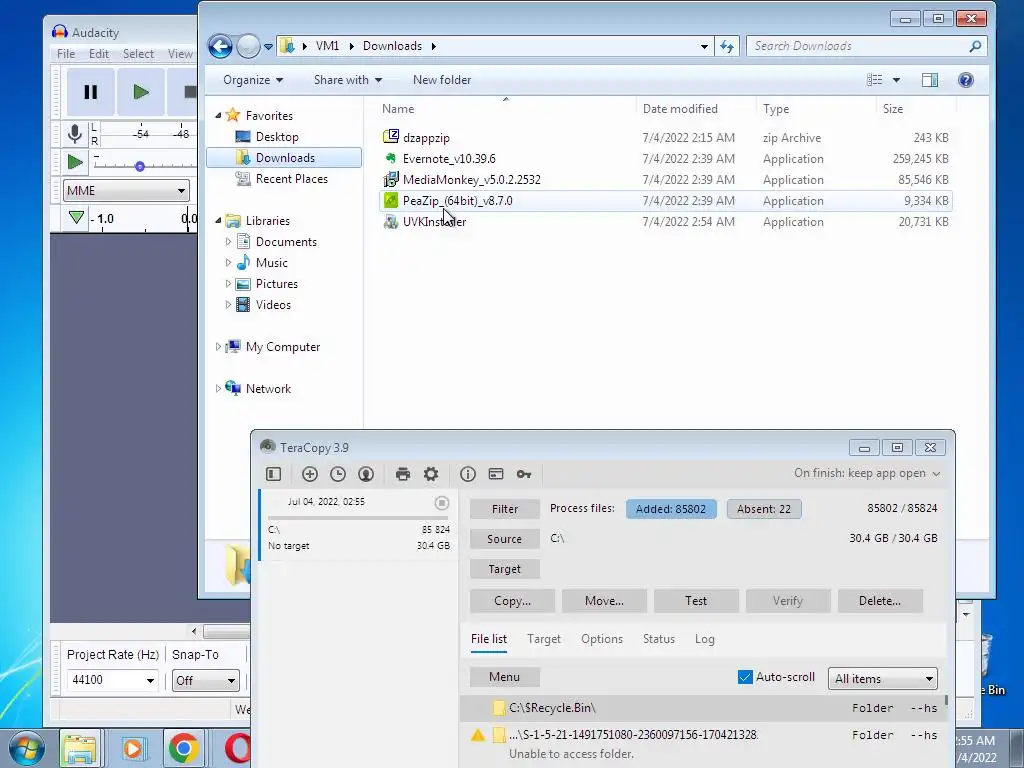Click TeraCopy info icon

pos(468,474)
